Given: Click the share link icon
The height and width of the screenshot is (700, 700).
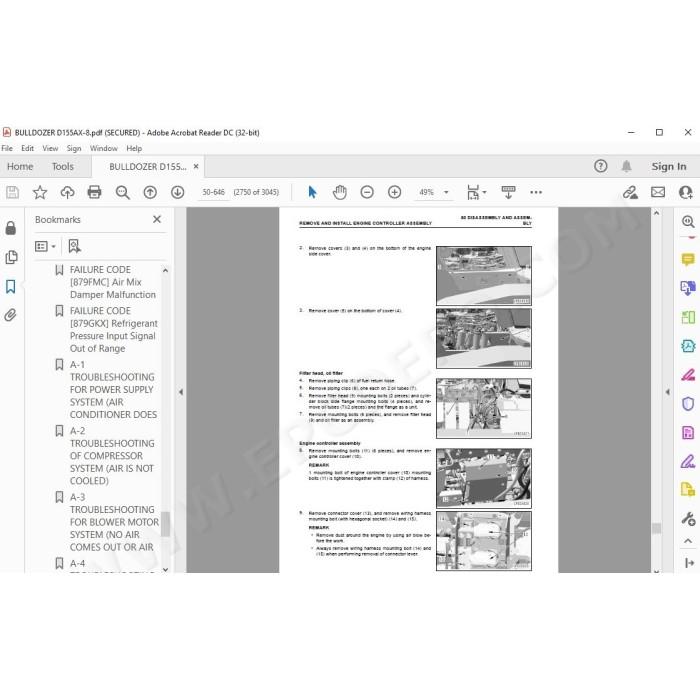Looking at the screenshot, I should pos(630,192).
